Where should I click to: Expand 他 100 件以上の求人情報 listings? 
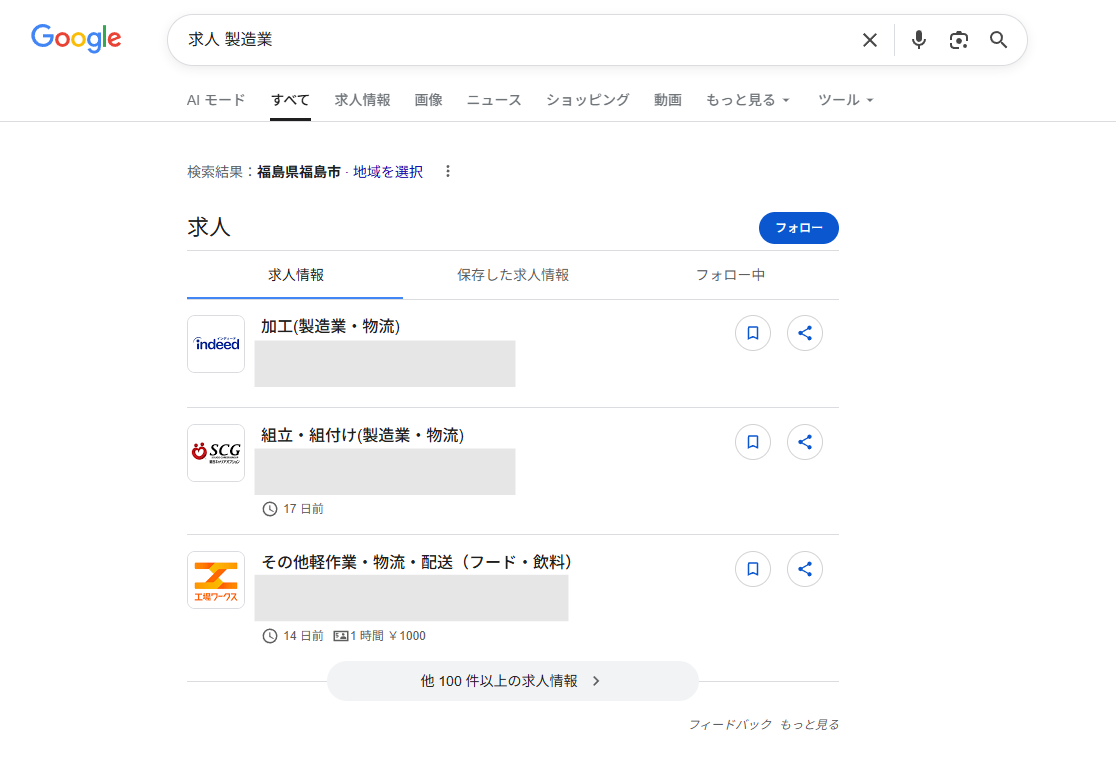(x=512, y=681)
